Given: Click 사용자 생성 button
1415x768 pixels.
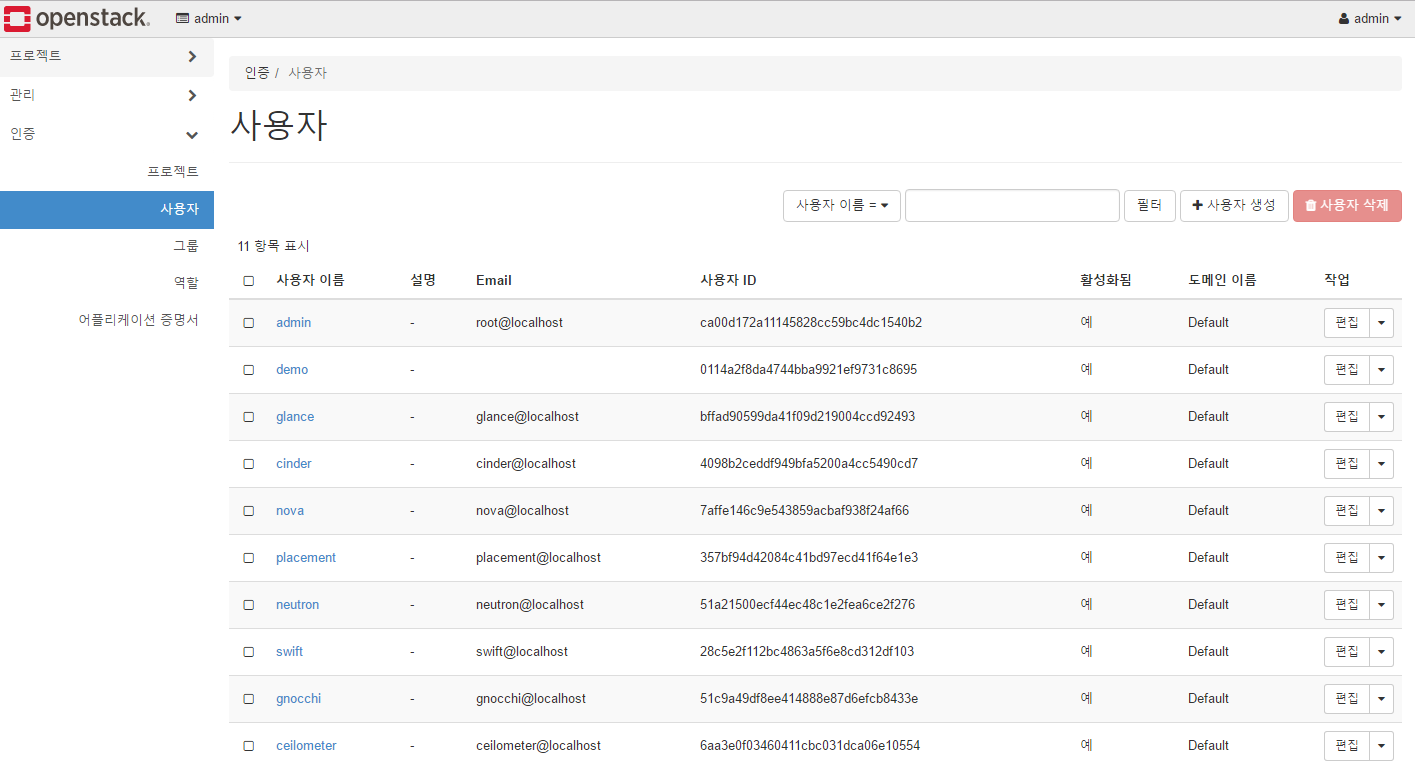Looking at the screenshot, I should coord(1234,205).
